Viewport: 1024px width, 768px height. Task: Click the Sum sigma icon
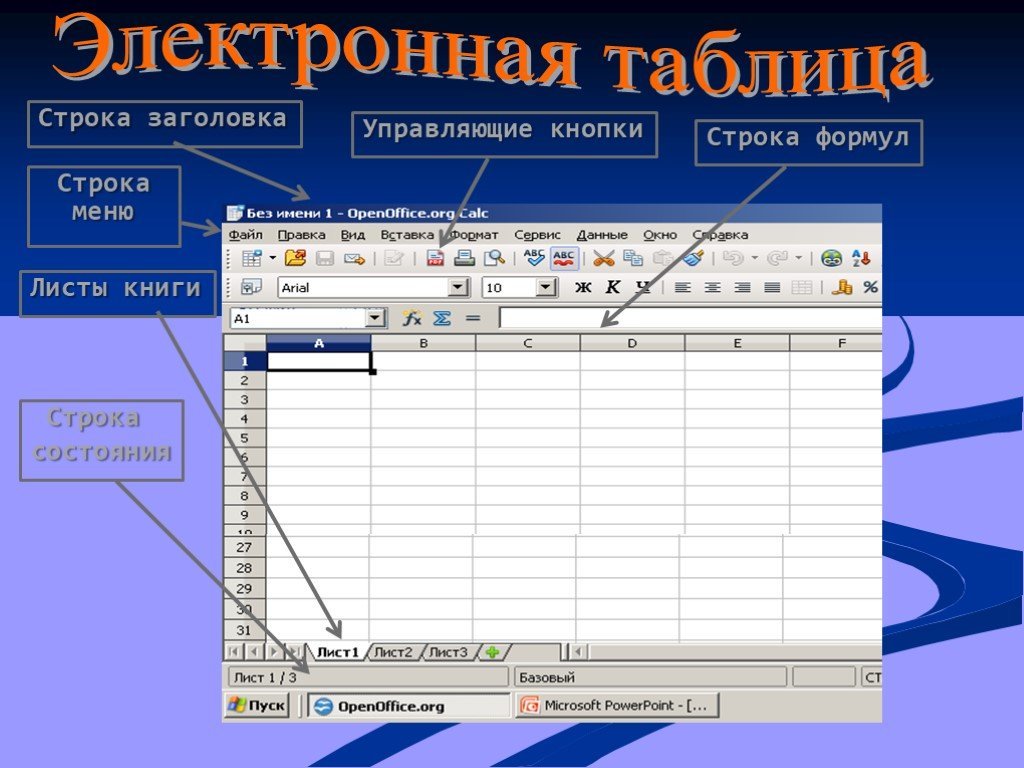pos(441,318)
